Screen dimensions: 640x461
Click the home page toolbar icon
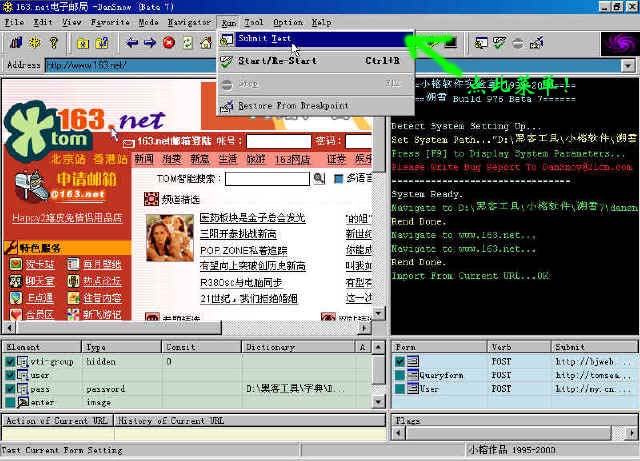[206, 42]
